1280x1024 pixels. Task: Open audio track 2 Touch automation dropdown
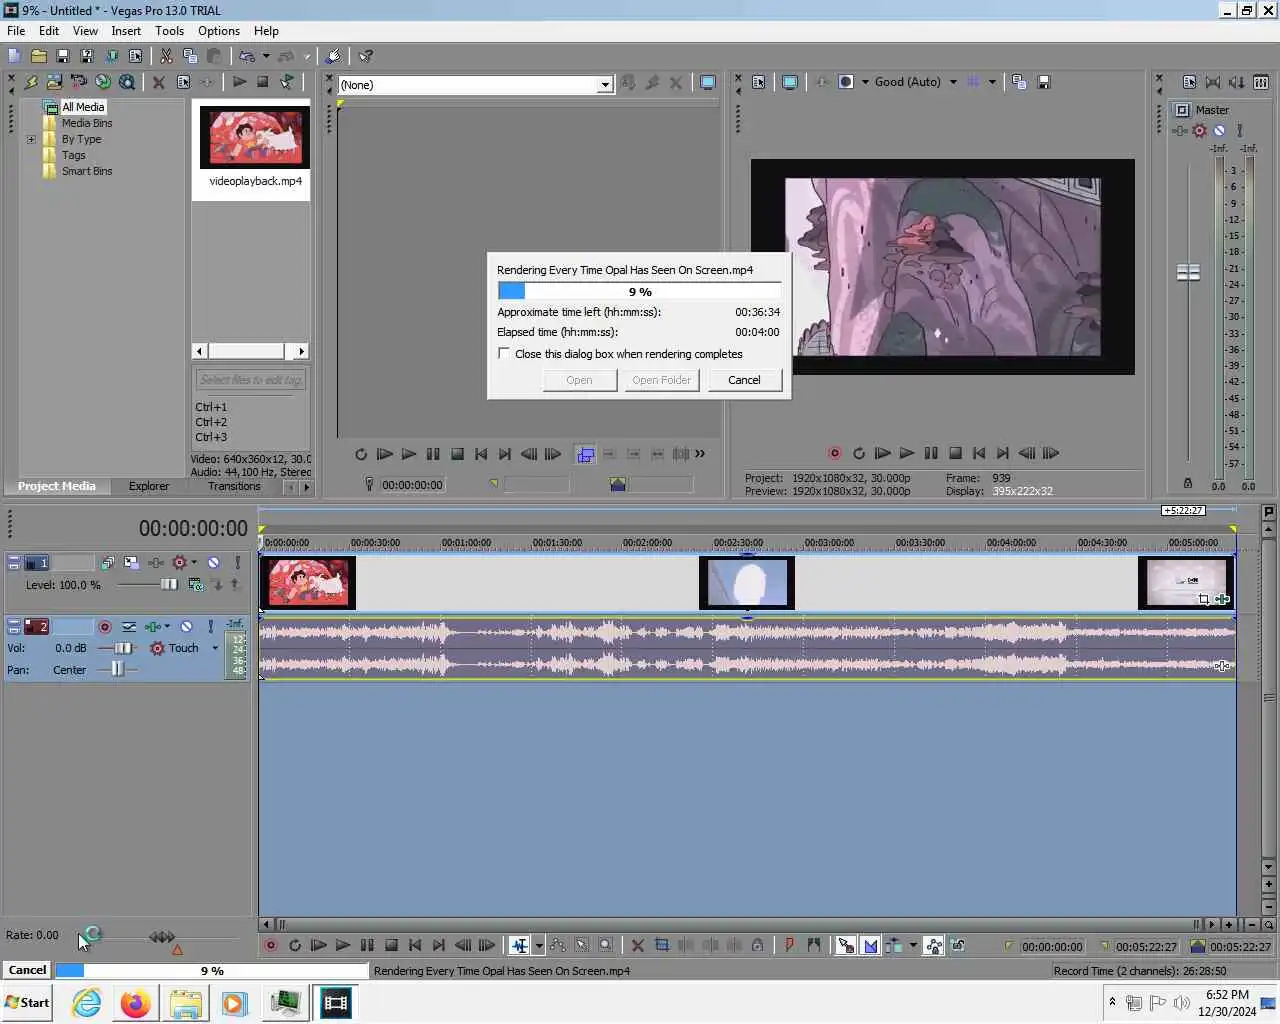214,648
